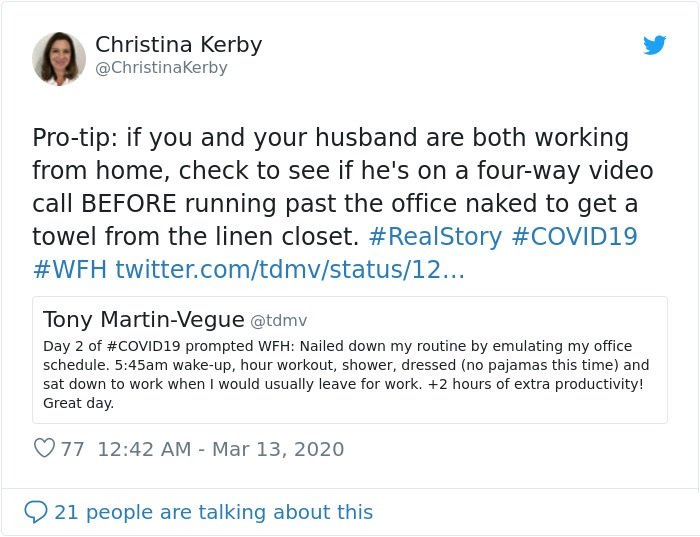Image resolution: width=700 pixels, height=537 pixels.
Task: Click the Twitter bird logo icon
Action: pos(654,45)
